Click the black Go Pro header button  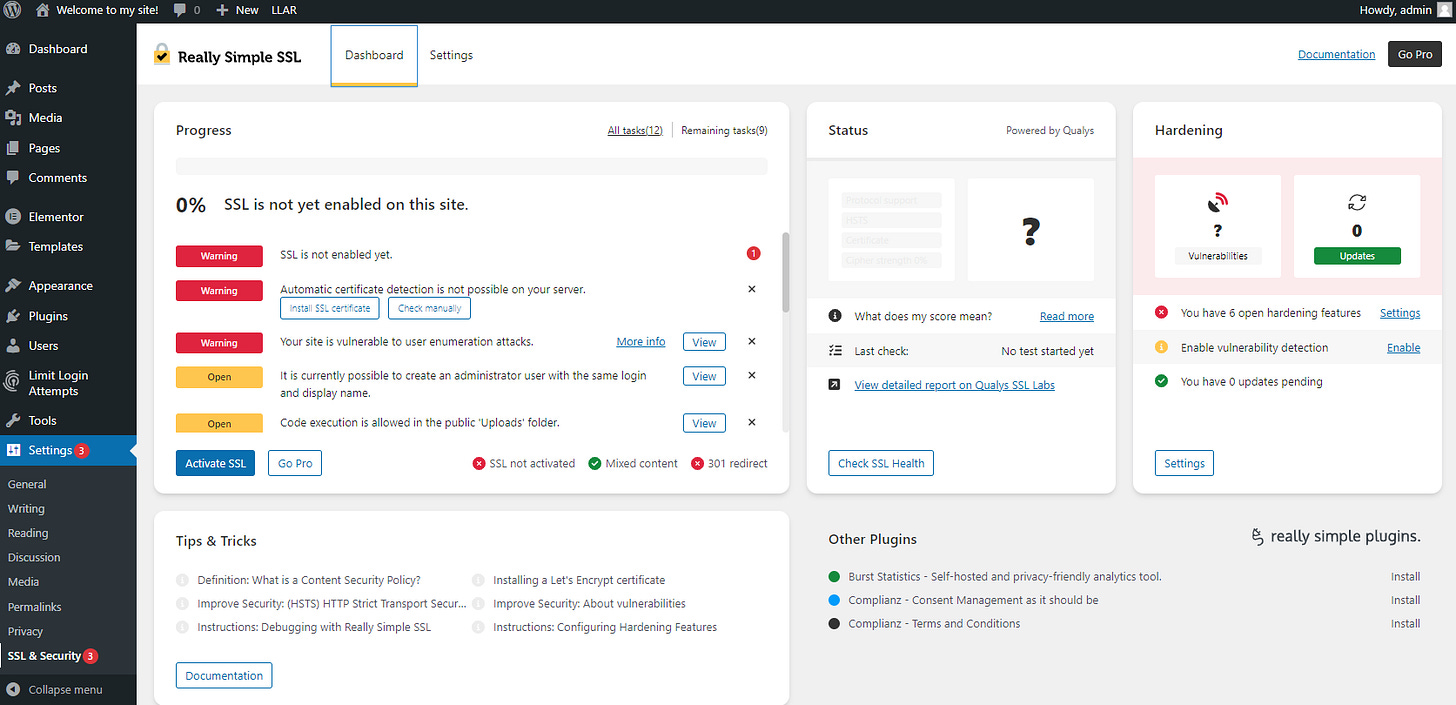pos(1415,55)
